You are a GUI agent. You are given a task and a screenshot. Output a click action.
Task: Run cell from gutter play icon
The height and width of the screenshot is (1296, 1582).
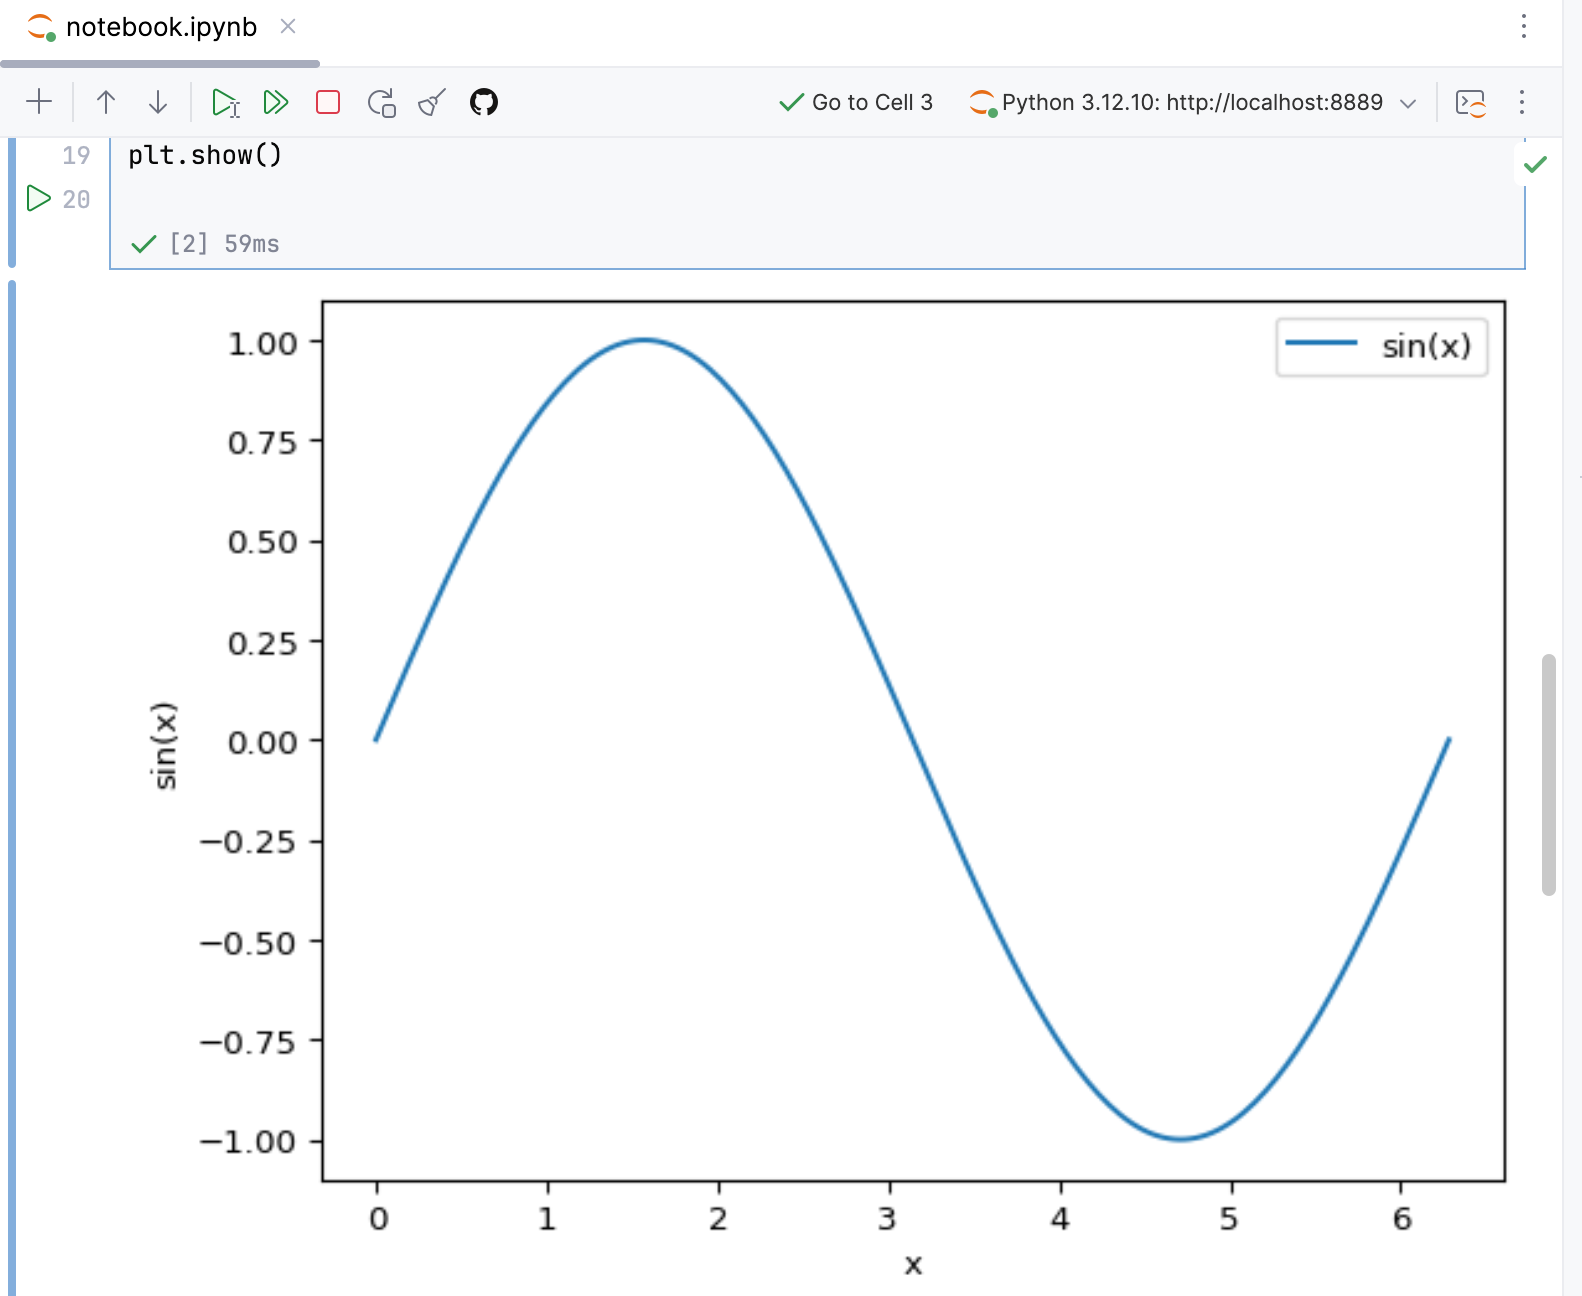point(39,198)
